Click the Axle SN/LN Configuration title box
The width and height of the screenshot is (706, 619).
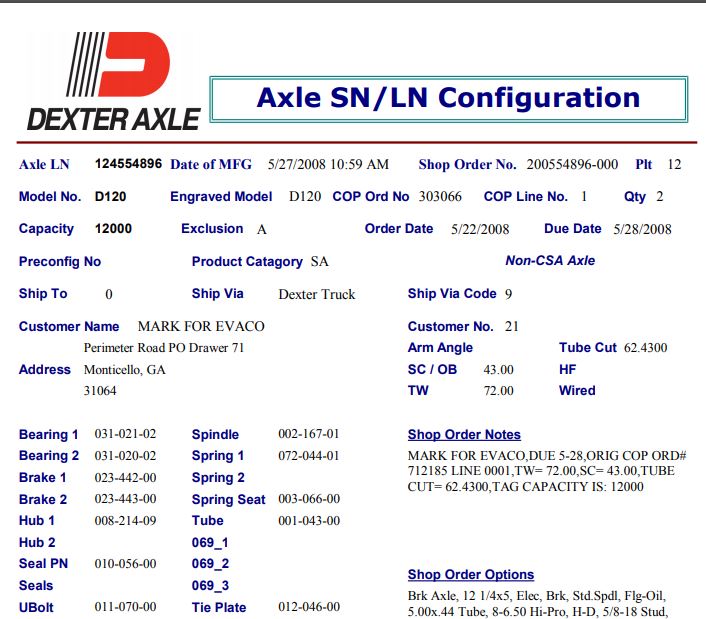pyautogui.click(x=448, y=99)
